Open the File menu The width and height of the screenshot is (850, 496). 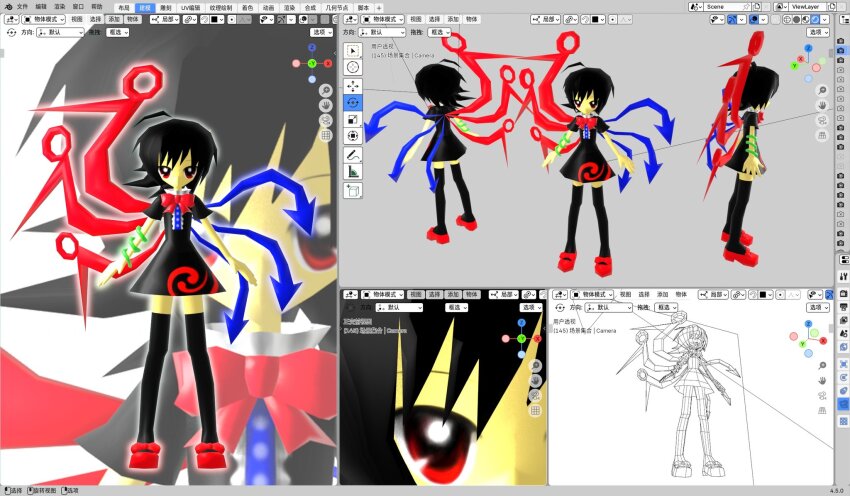(22, 7)
